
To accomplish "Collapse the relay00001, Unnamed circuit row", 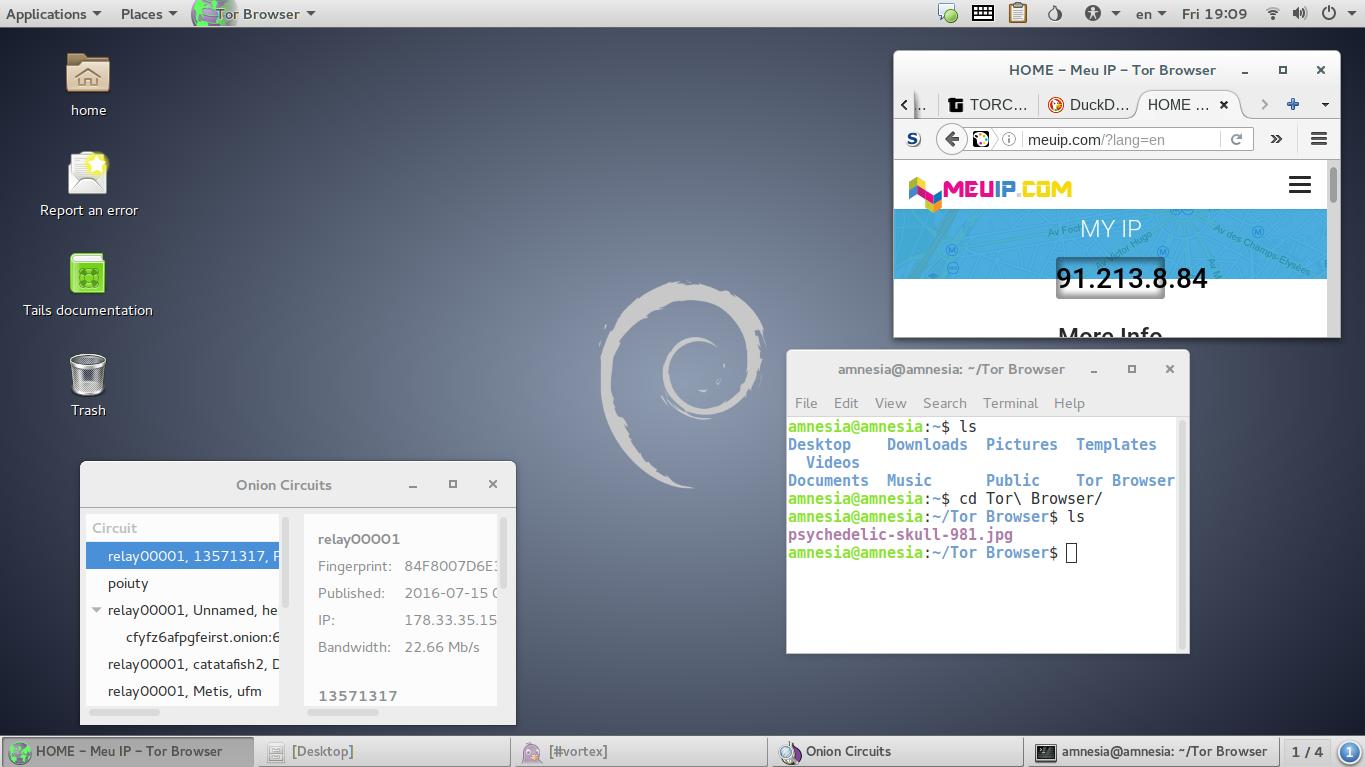I will (x=97, y=610).
